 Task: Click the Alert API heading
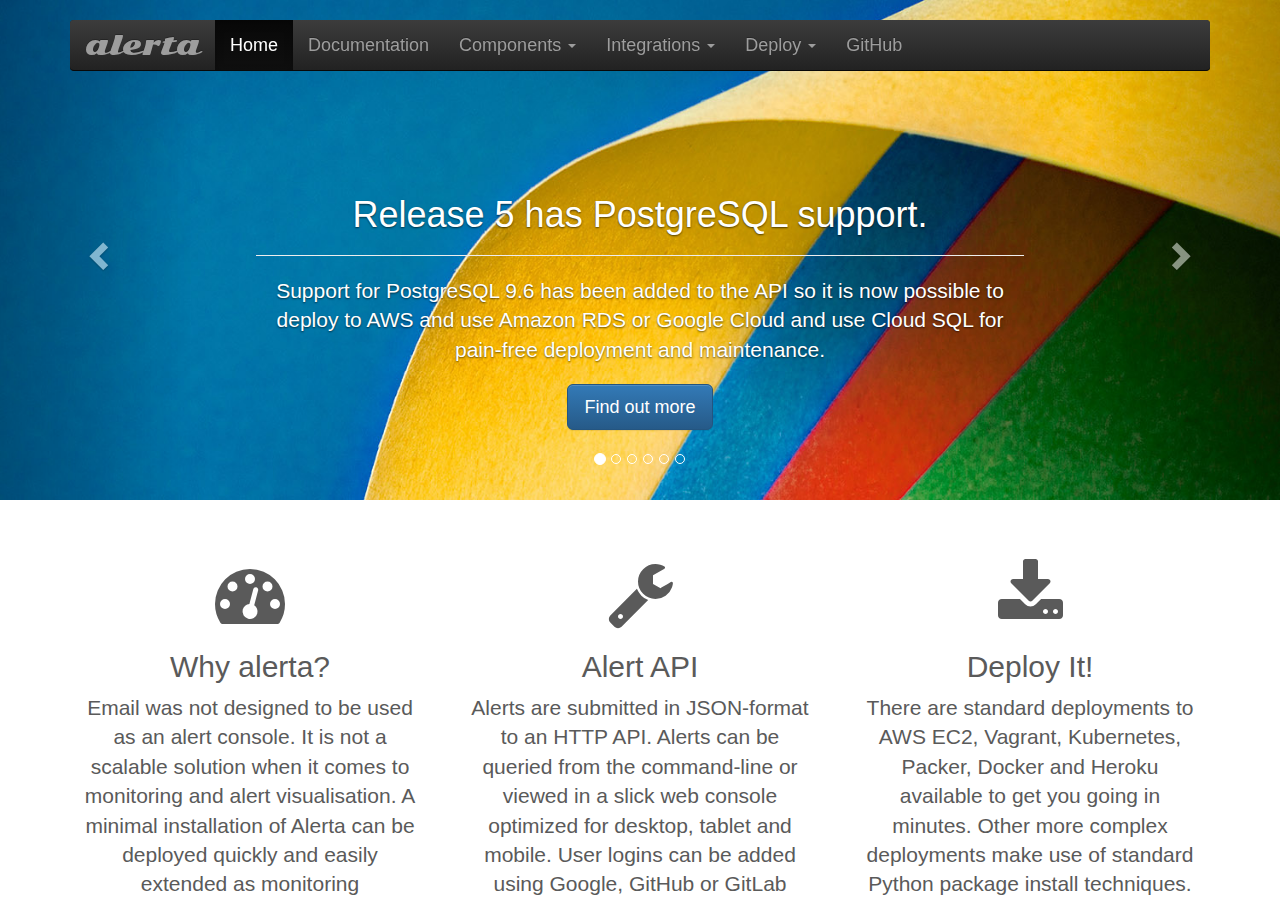pyautogui.click(x=640, y=667)
